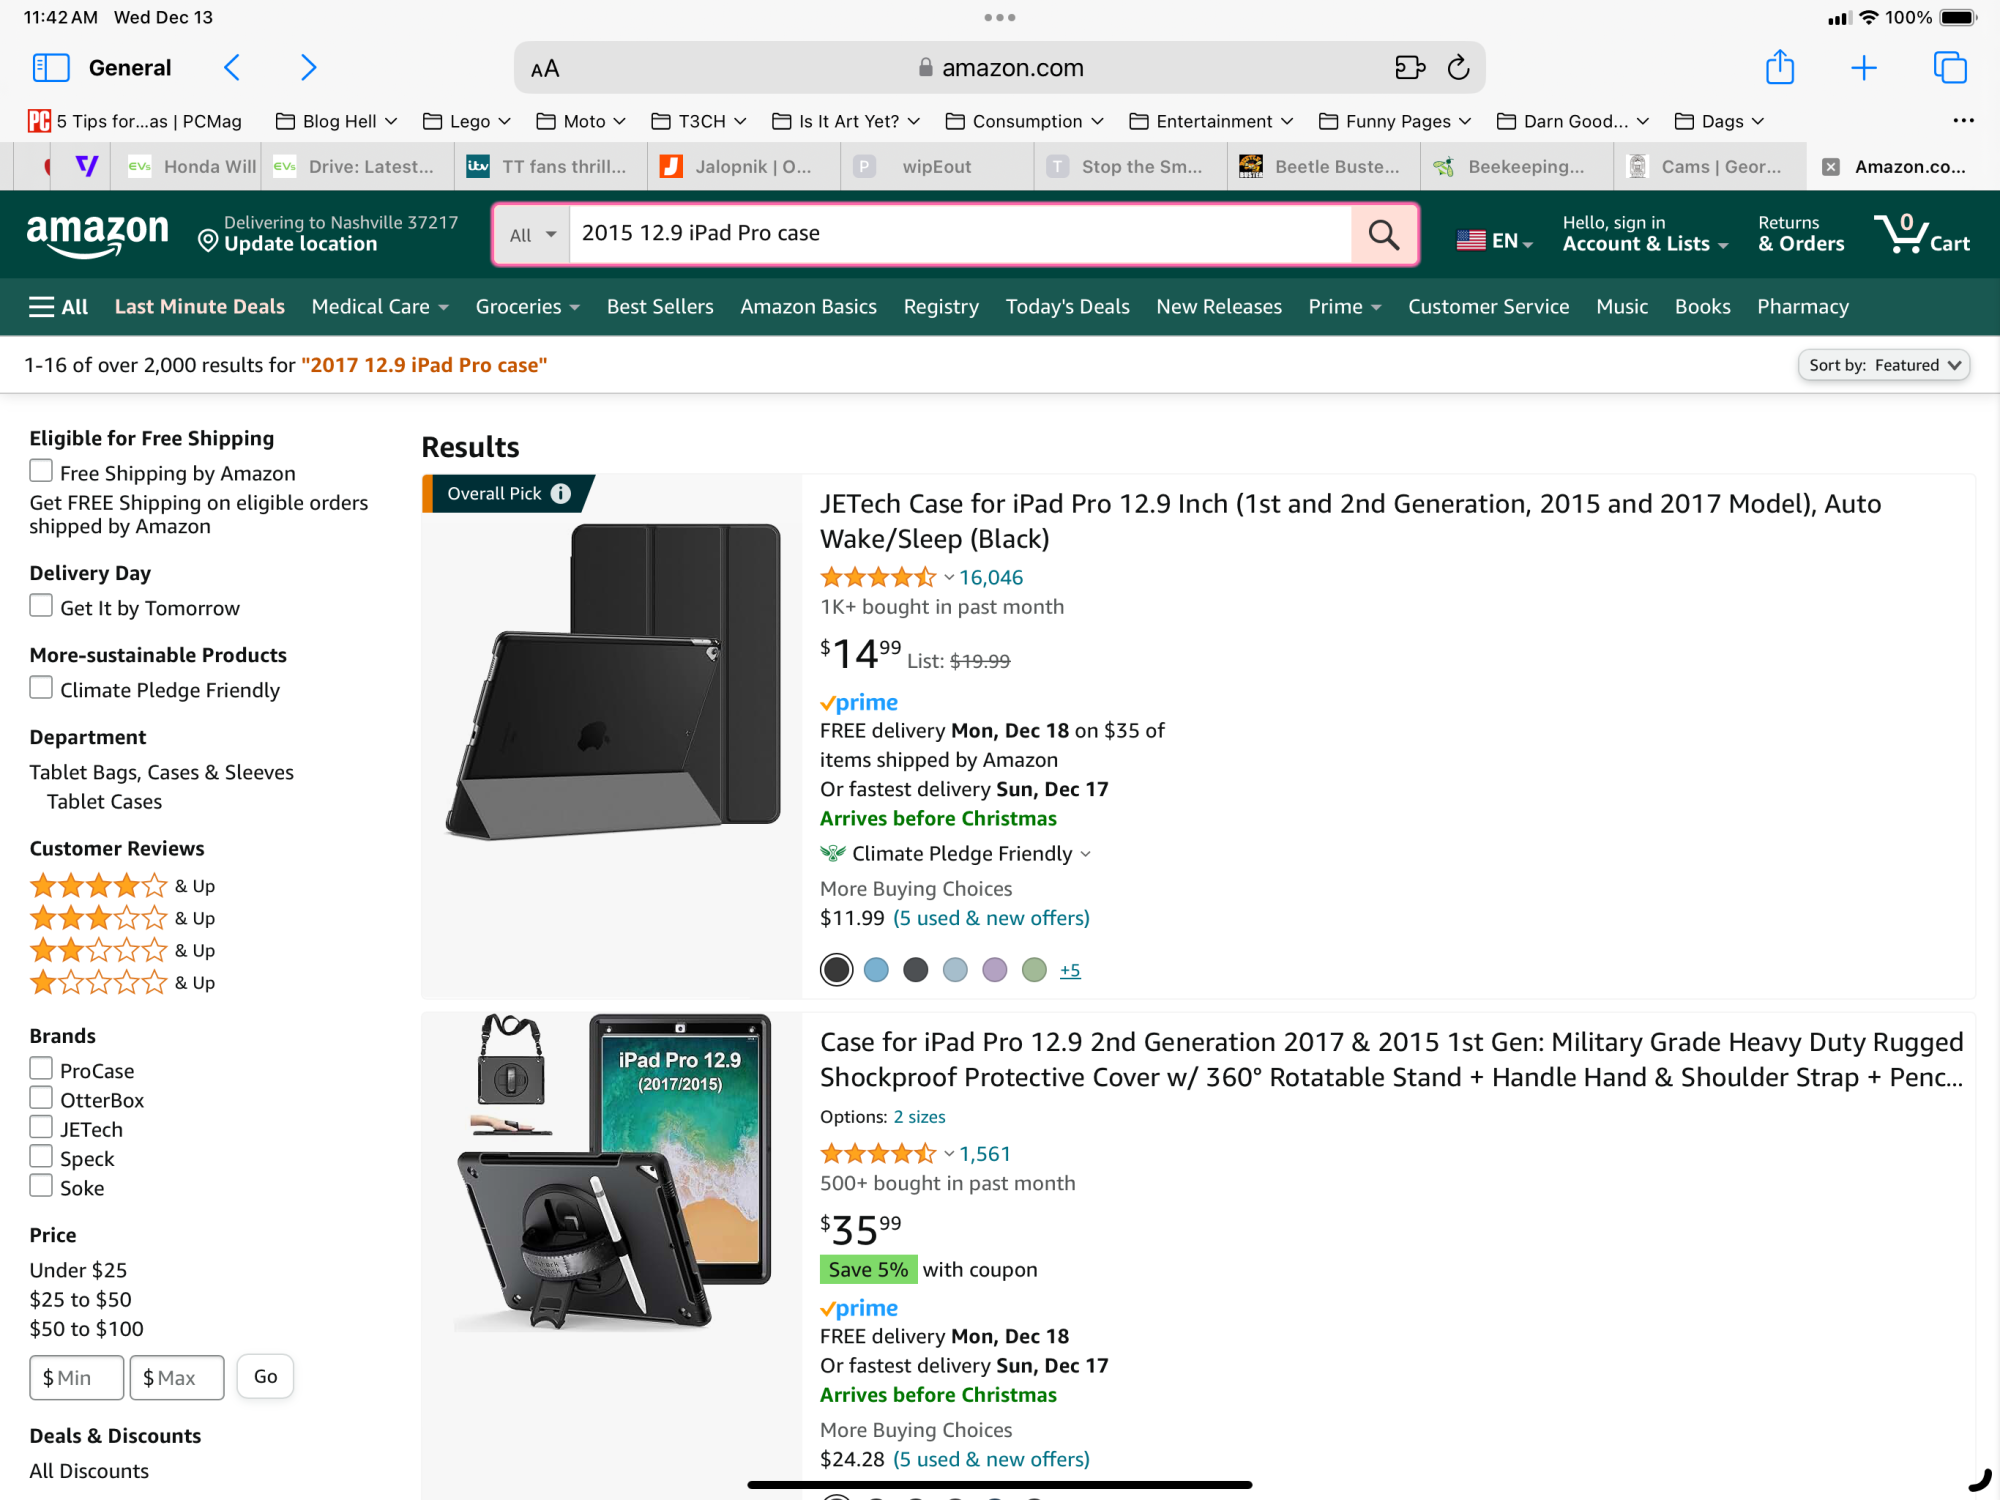Enable Get It by Tomorrow filter

click(41, 606)
